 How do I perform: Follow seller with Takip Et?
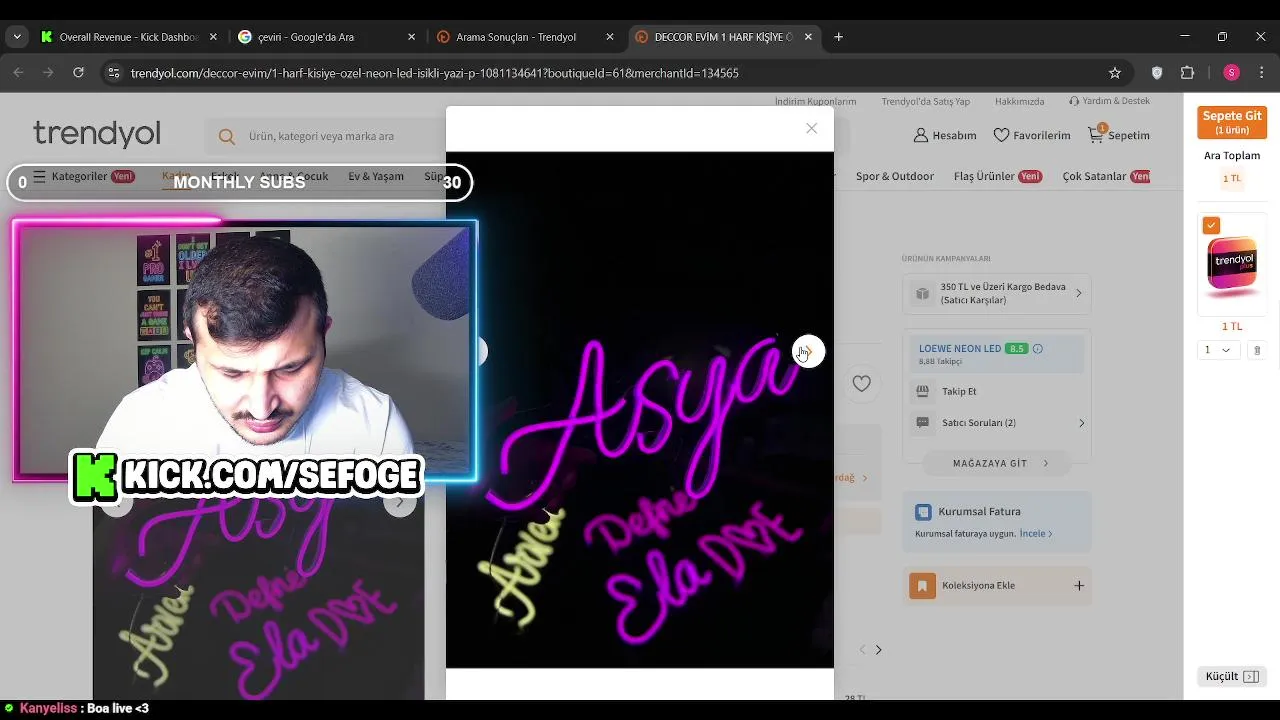[x=959, y=391]
